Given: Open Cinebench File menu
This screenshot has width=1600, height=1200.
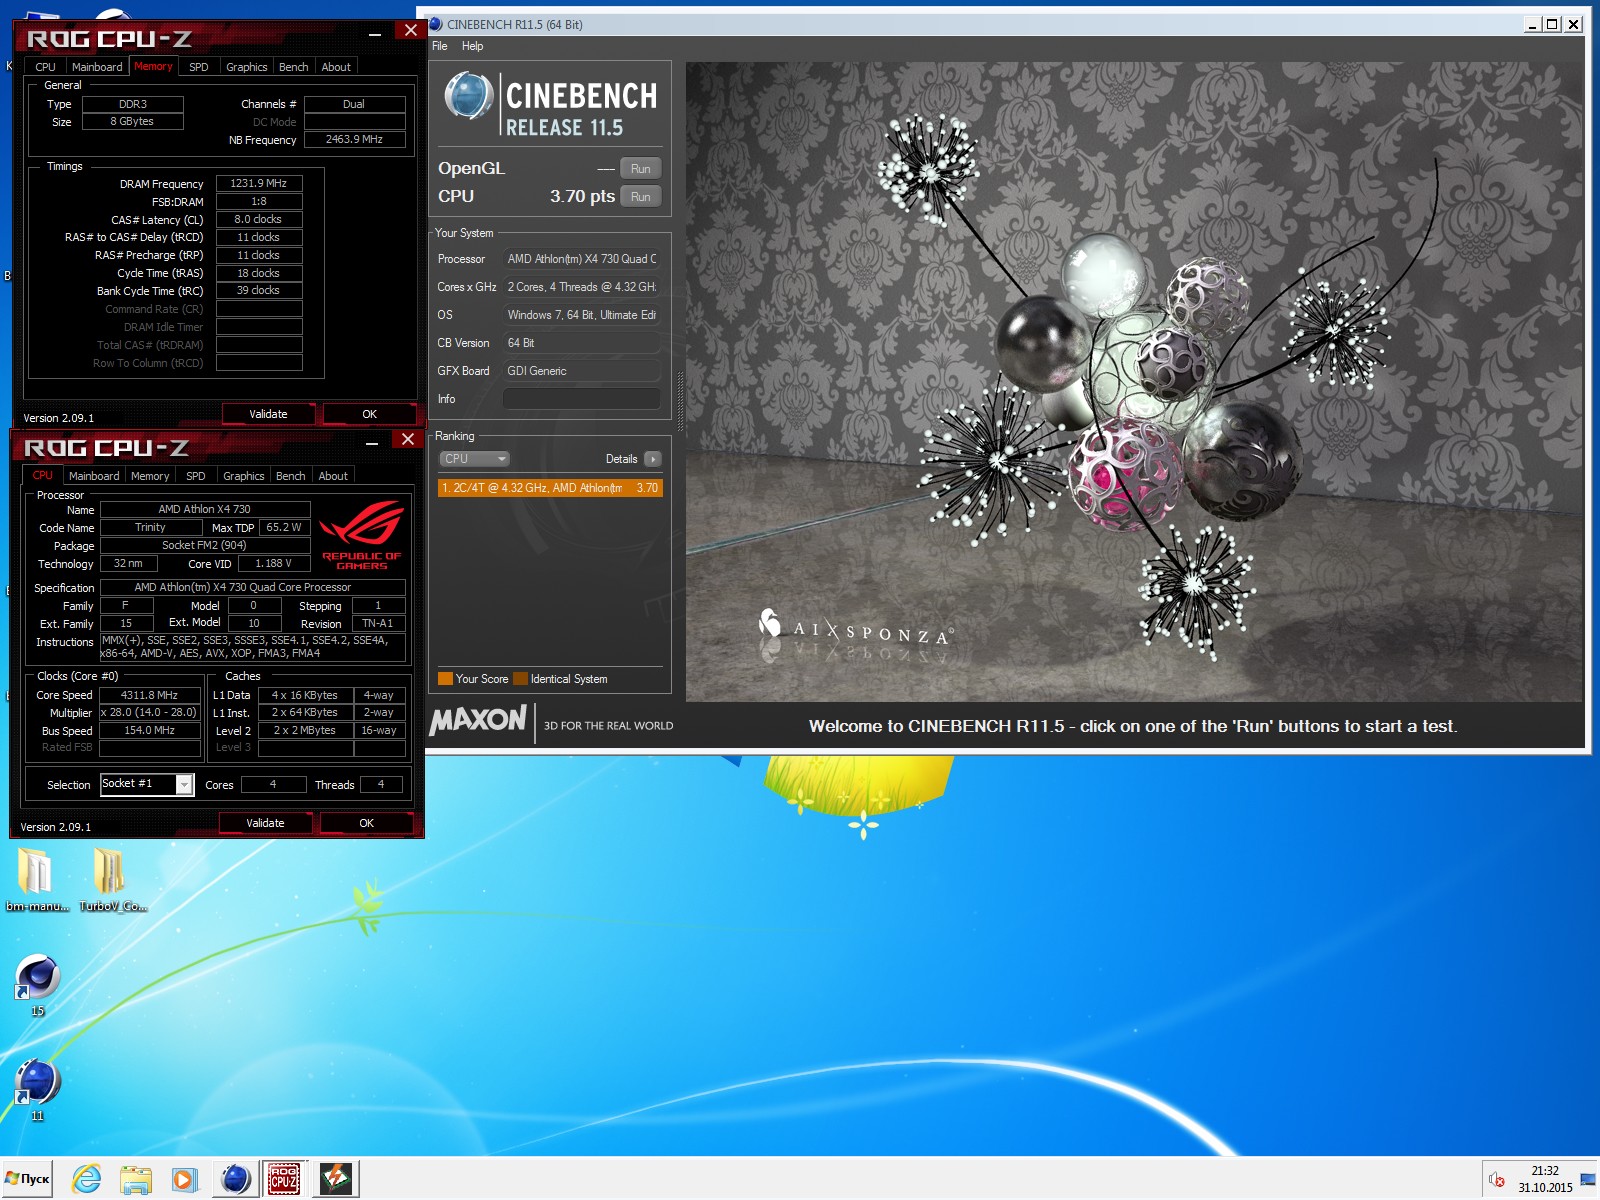Looking at the screenshot, I should pyautogui.click(x=440, y=46).
